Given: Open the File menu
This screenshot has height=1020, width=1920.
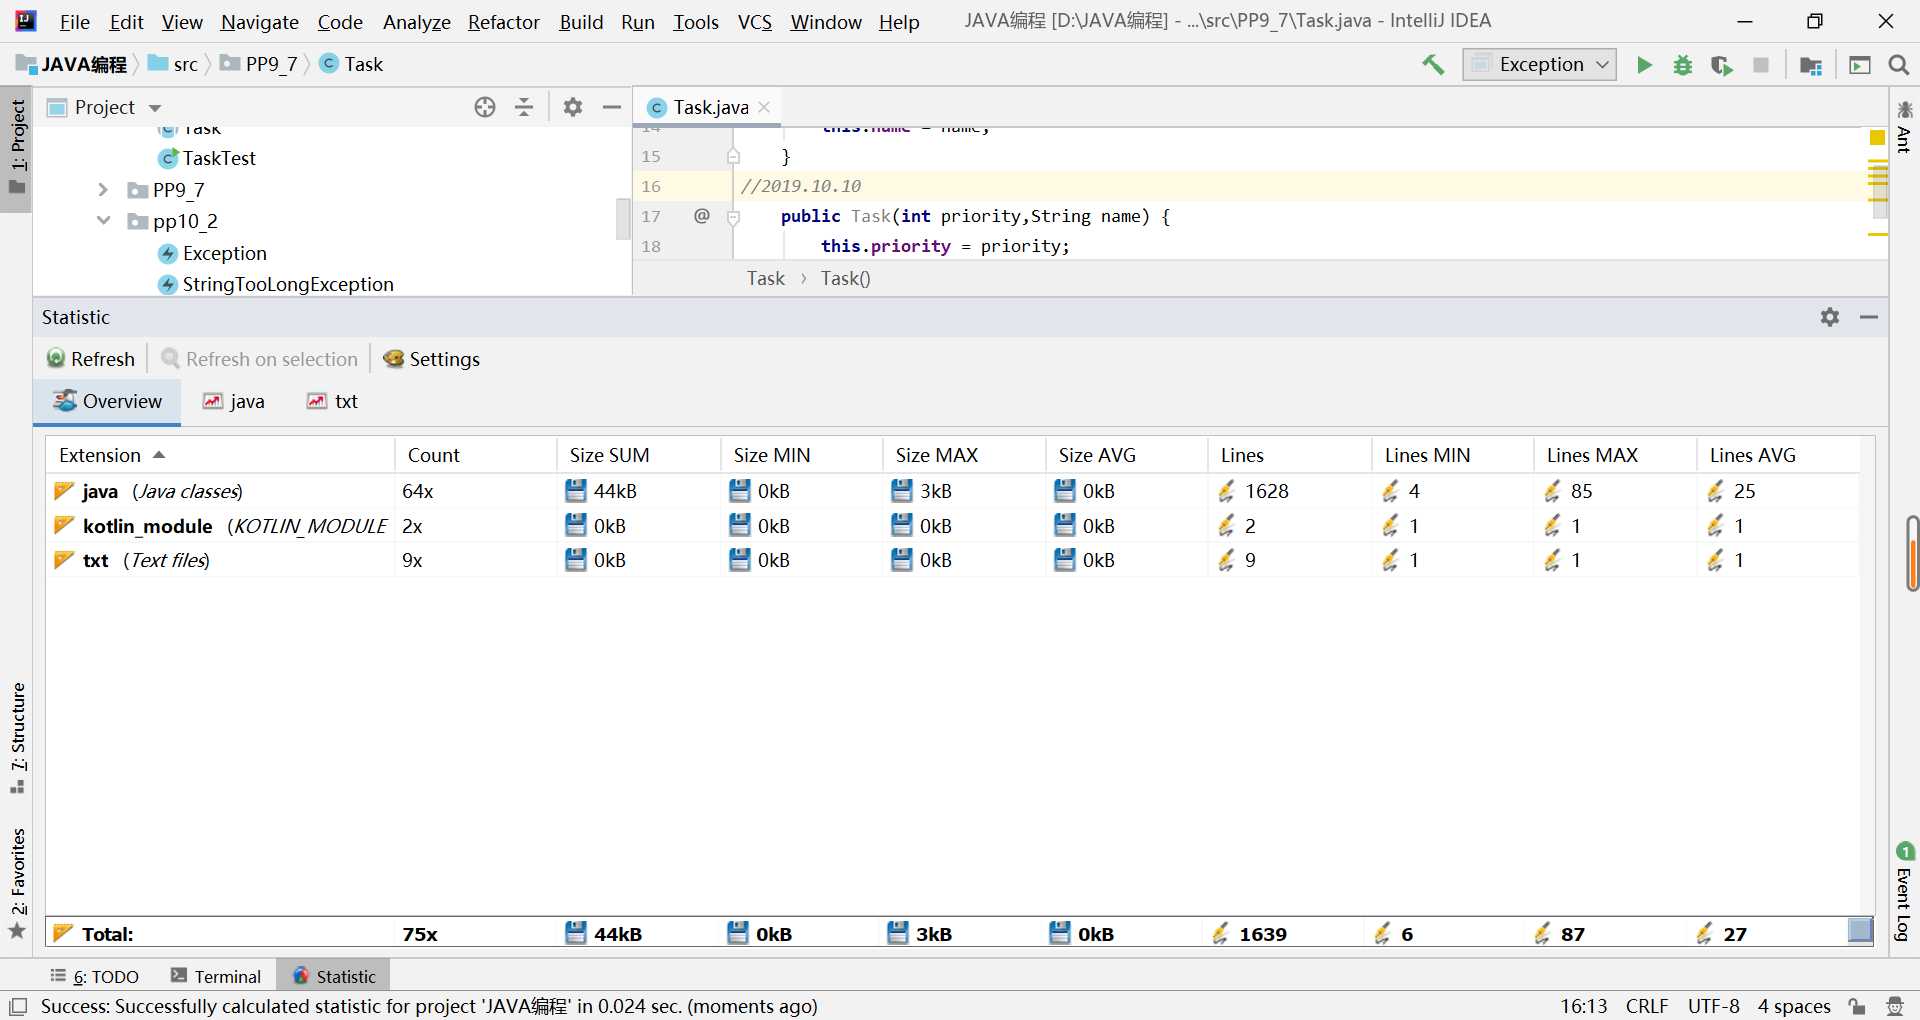Looking at the screenshot, I should pos(75,21).
